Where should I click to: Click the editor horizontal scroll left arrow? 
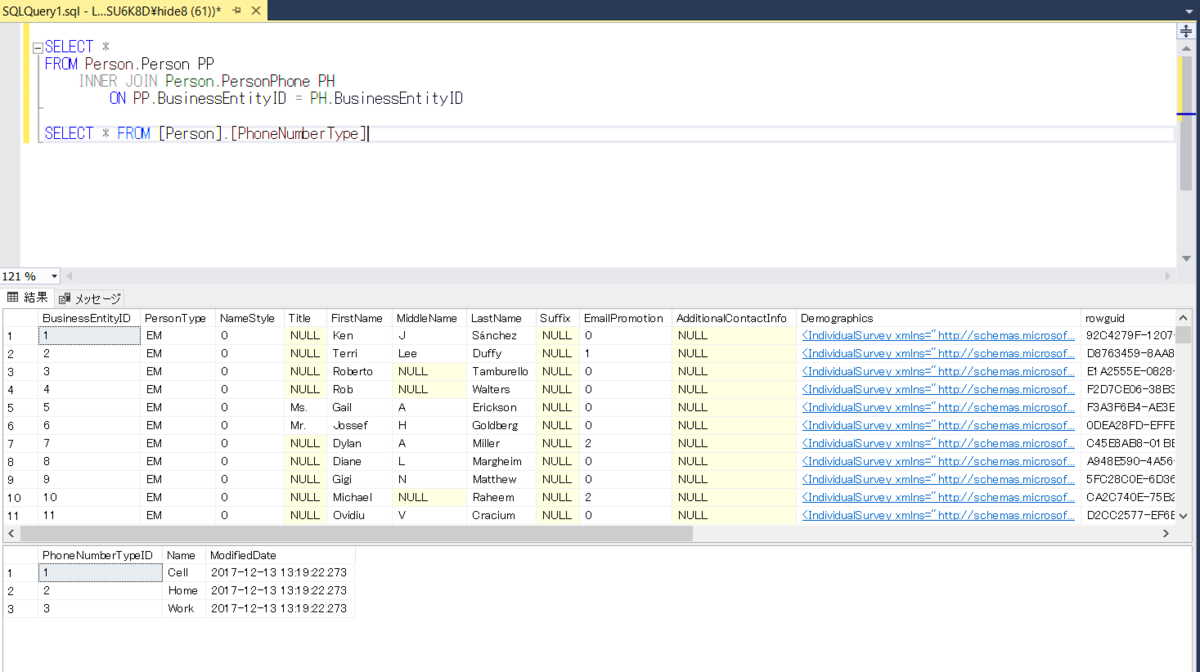coord(70,276)
